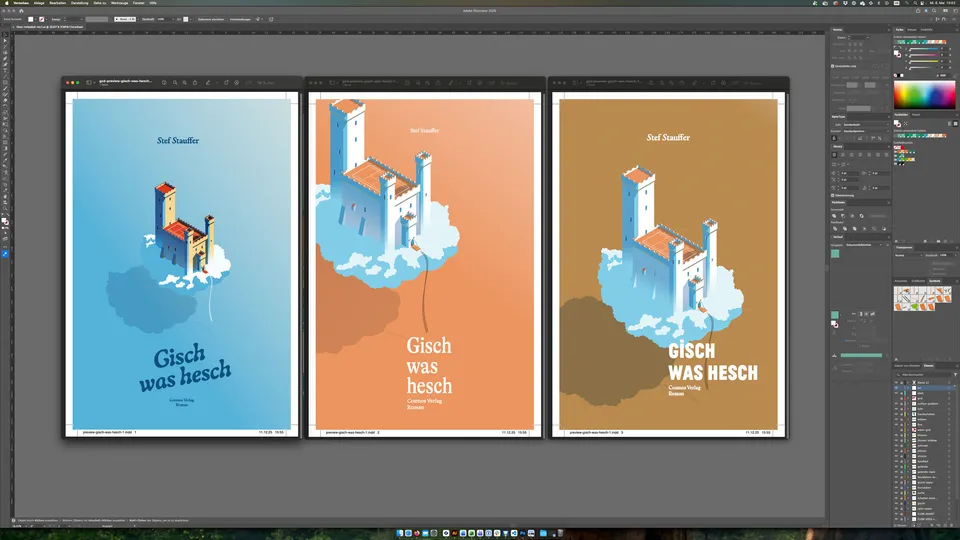Click the Exclude shape mode icon in the Pathfinder panel

(x=861, y=216)
